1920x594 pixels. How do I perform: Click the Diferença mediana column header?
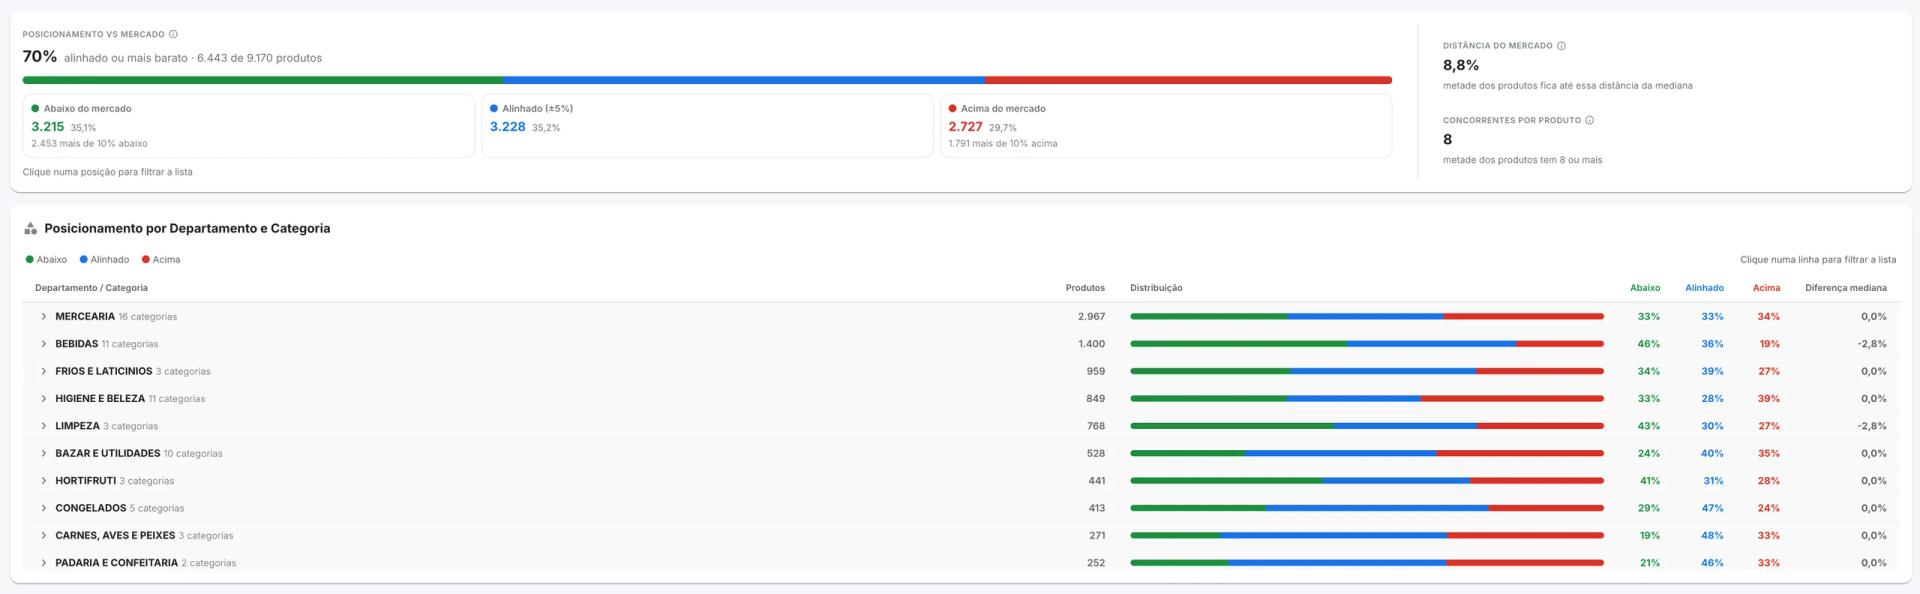click(x=1846, y=288)
